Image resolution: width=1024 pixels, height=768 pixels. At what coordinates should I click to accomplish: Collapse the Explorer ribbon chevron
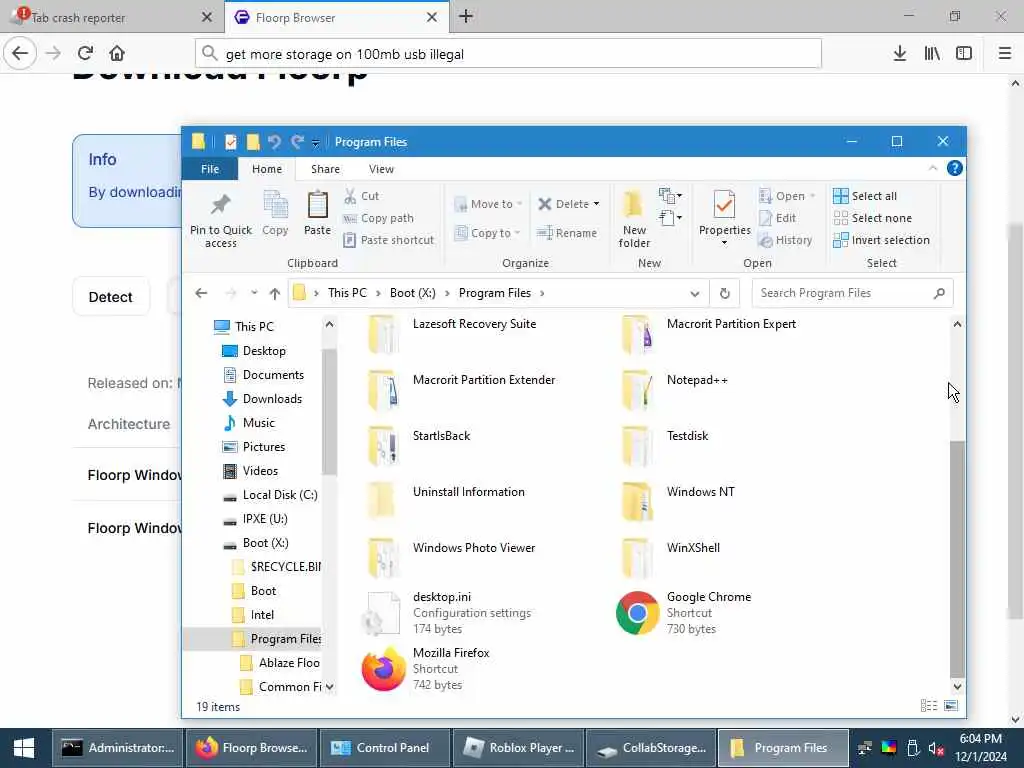[x=933, y=168]
